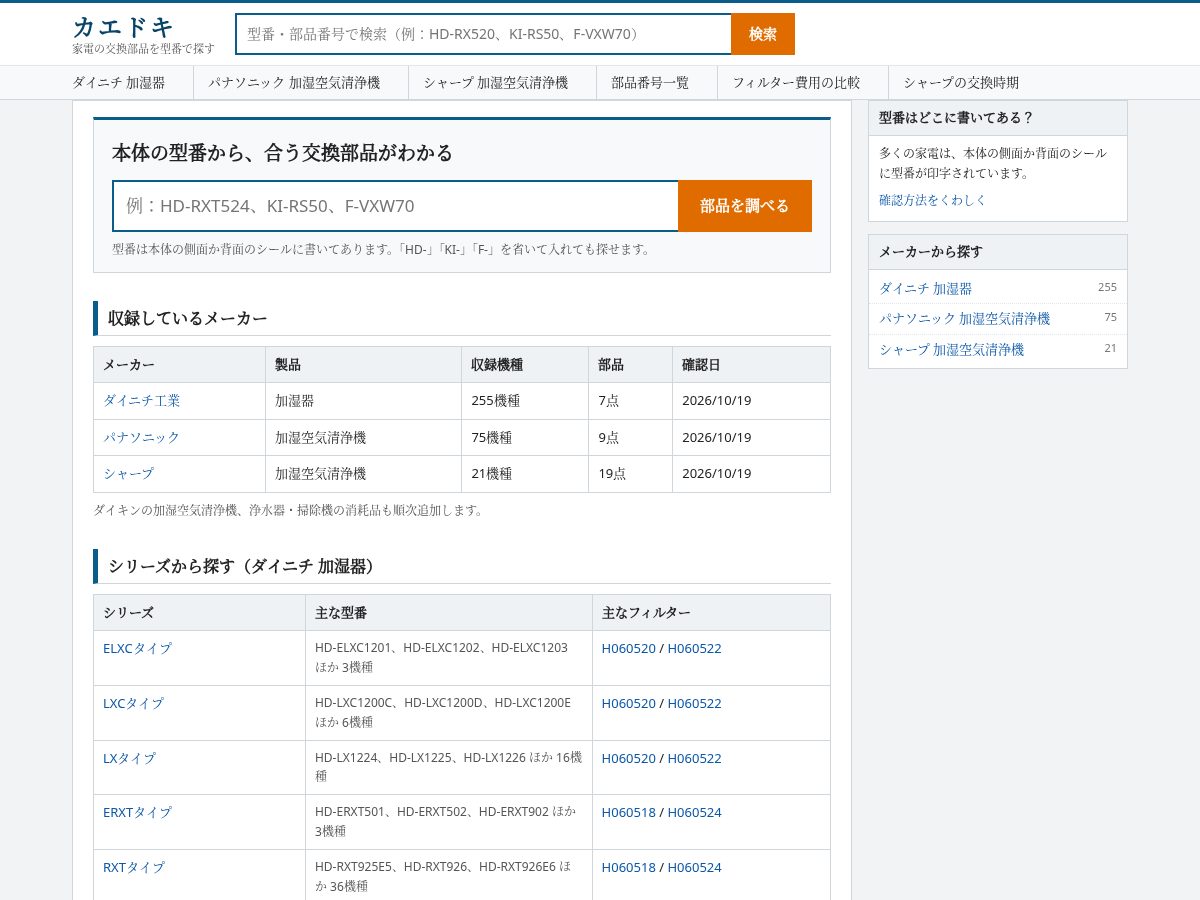The height and width of the screenshot is (900, 1200).
Task: Open H060520 filter in LXタイプ row
Action: point(629,758)
